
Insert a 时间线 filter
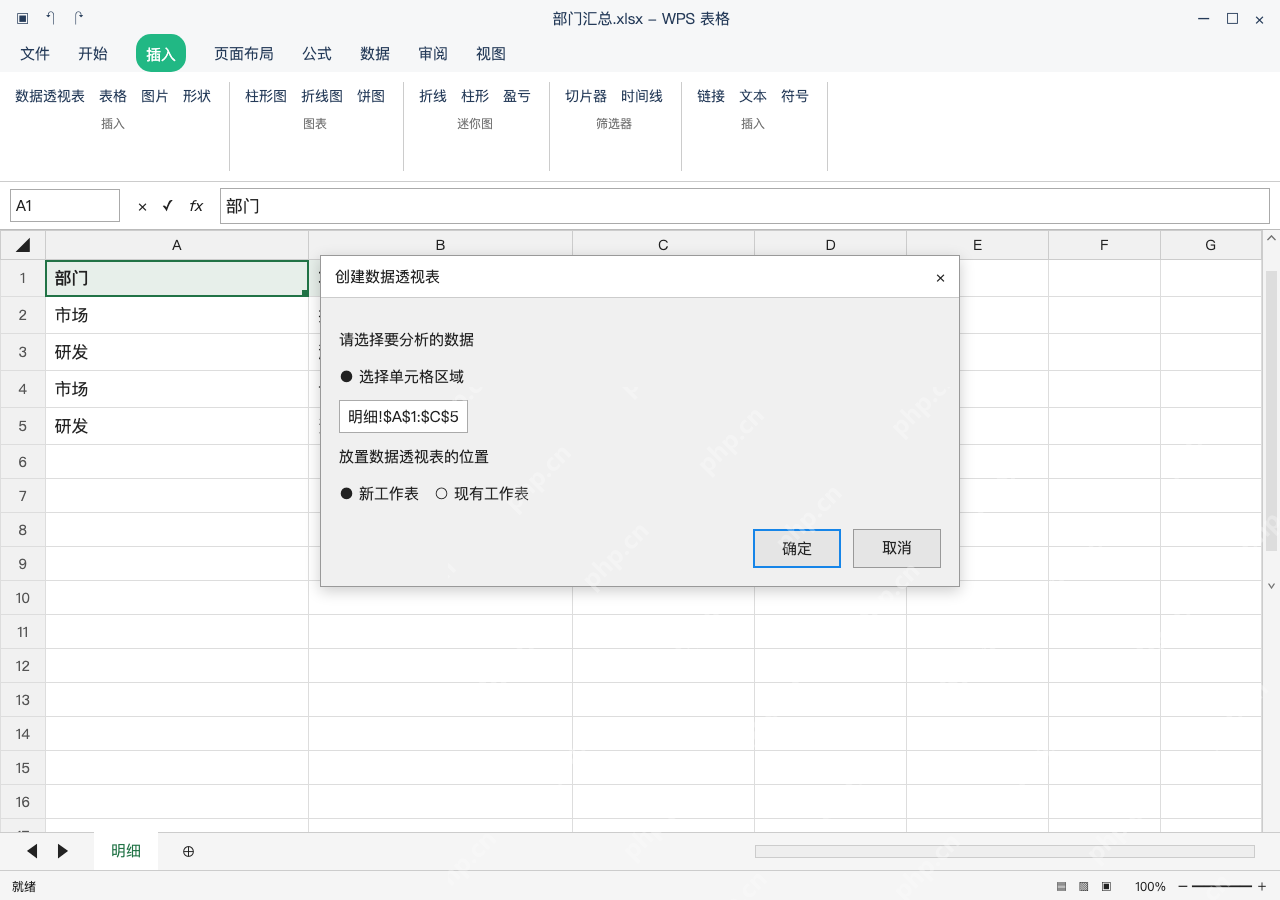642,96
